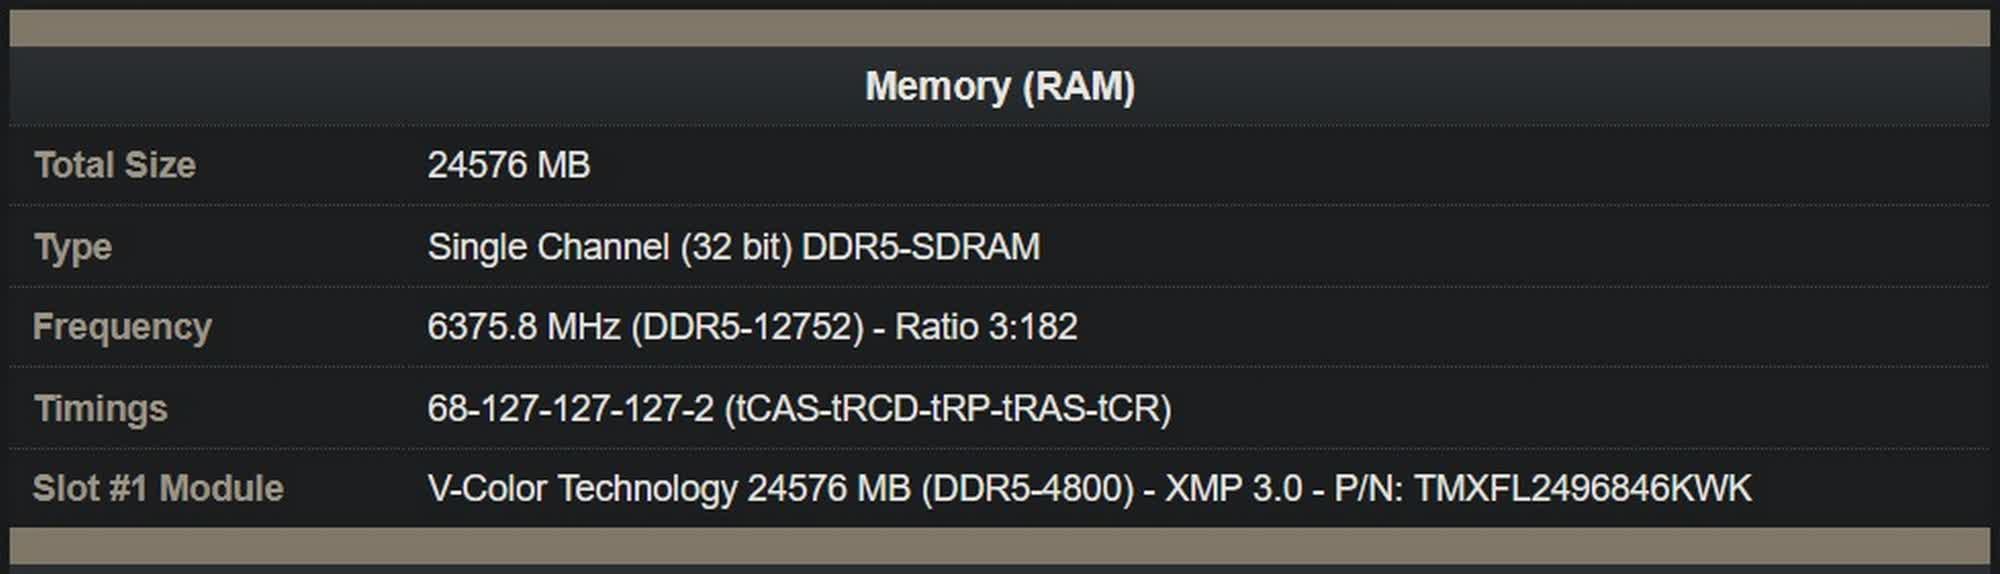Select the Single Channel (32 bit) text
Image resolution: width=2000 pixels, height=574 pixels.
point(609,247)
